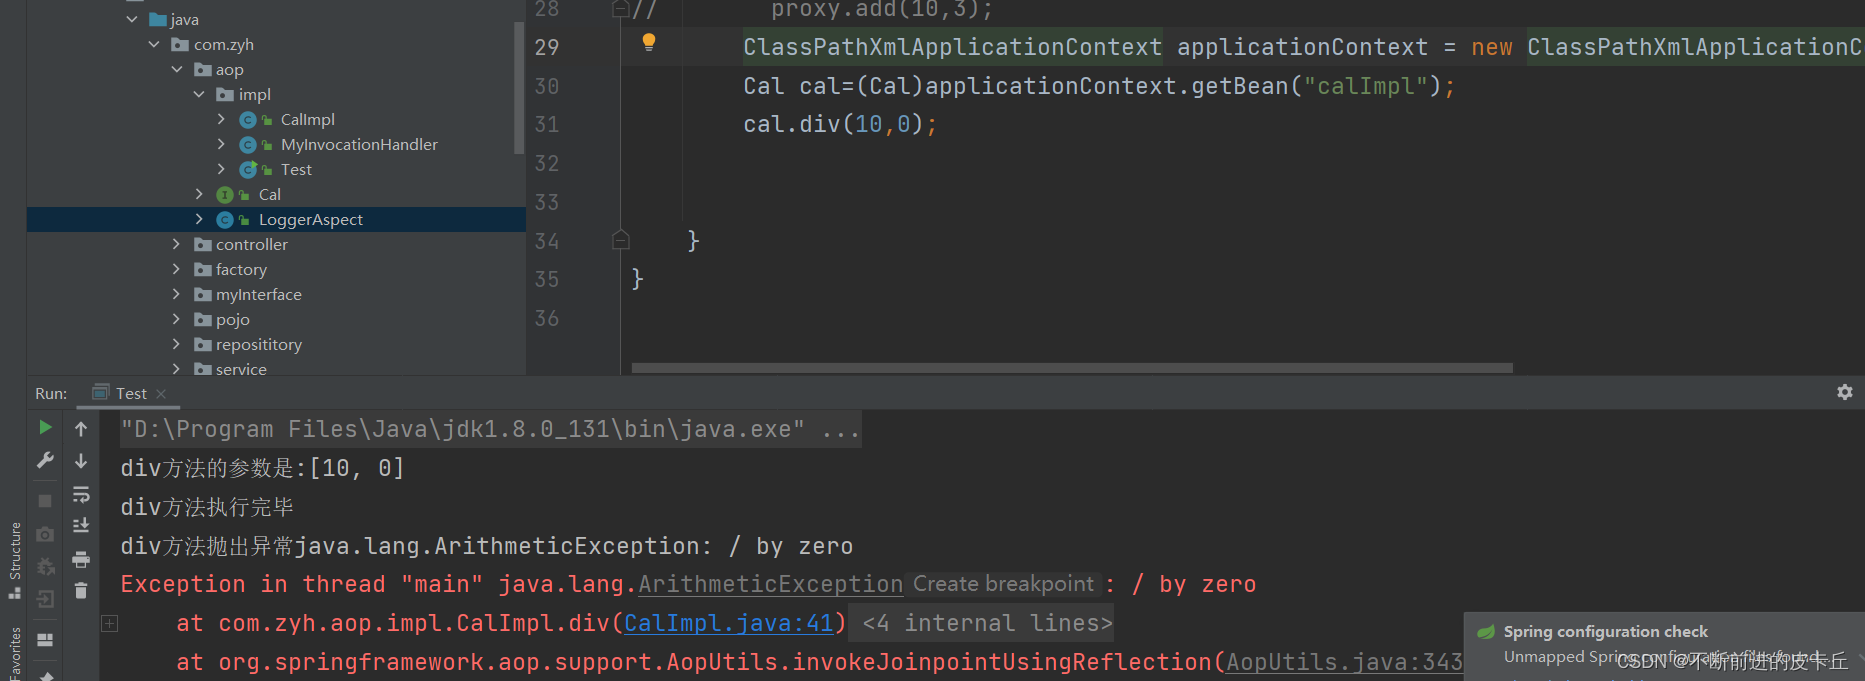Expand the MyInvocationHandler class node

click(221, 144)
